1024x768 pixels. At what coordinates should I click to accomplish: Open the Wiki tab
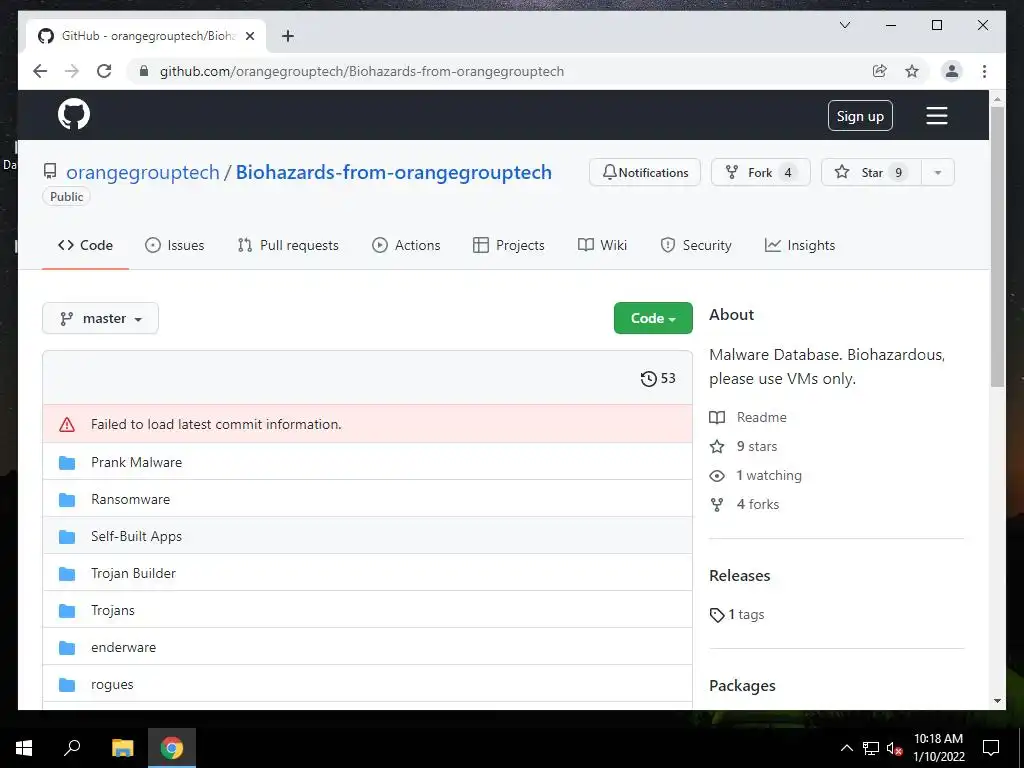click(x=602, y=246)
